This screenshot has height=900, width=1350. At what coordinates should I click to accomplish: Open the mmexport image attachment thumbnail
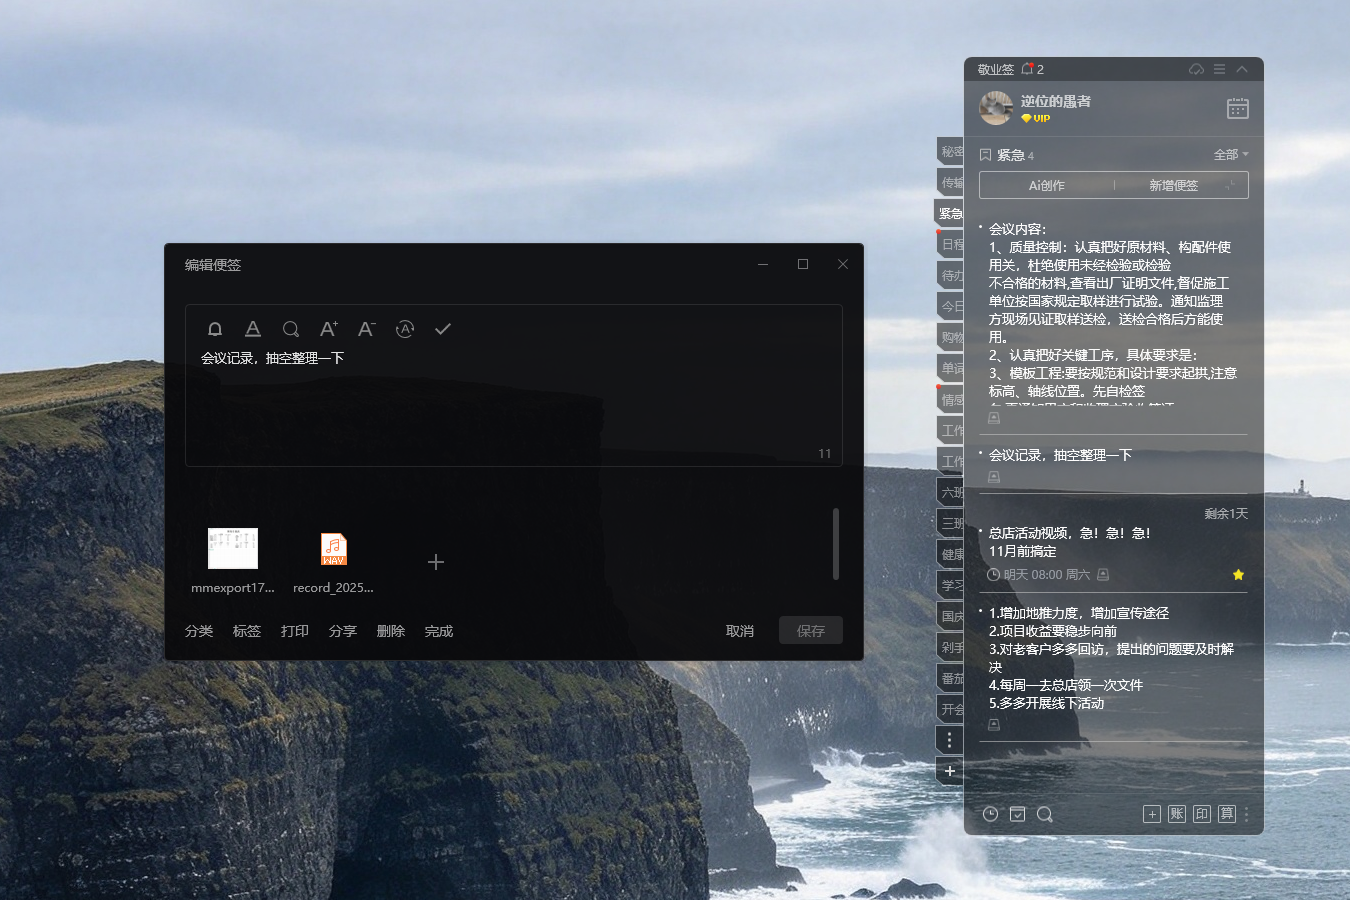233,549
